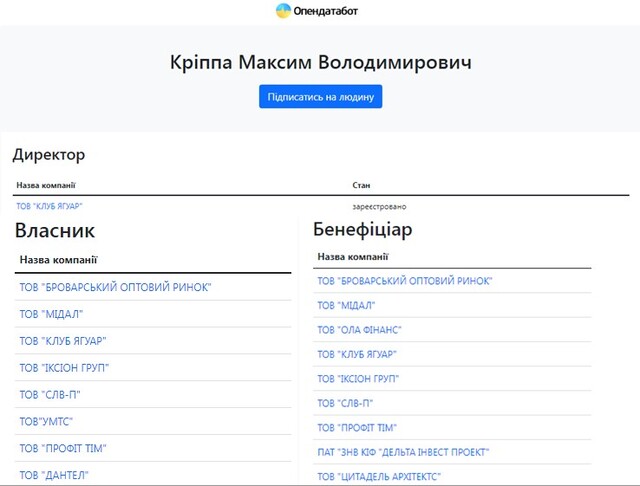Open ТОВ "КЛУБ ЯГУАР" in Директор table
This screenshot has height=486, width=640.
click(x=49, y=206)
